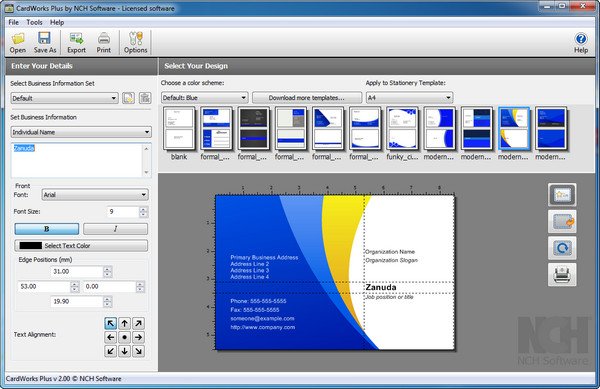Select the top-right text alignment arrow
Image resolution: width=600 pixels, height=389 pixels.
[x=139, y=324]
